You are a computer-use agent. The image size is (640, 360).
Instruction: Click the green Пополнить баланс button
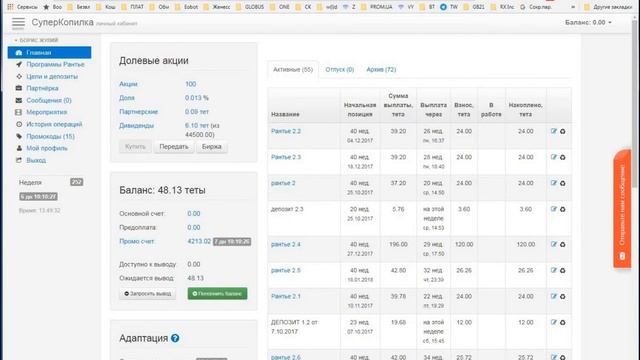pyautogui.click(x=217, y=293)
